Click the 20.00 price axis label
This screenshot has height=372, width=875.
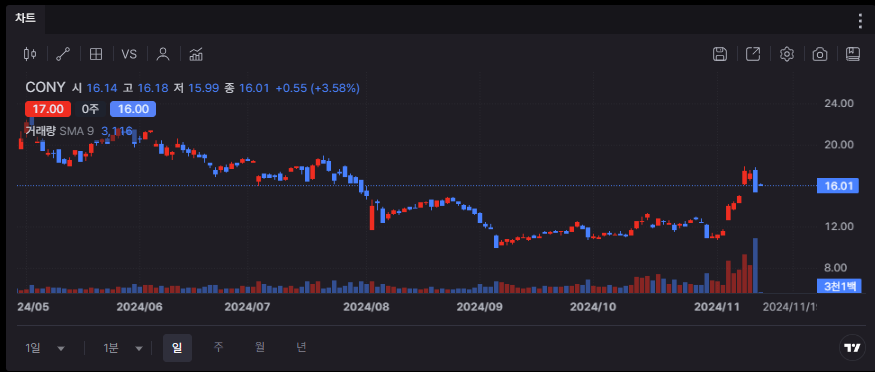pos(839,144)
